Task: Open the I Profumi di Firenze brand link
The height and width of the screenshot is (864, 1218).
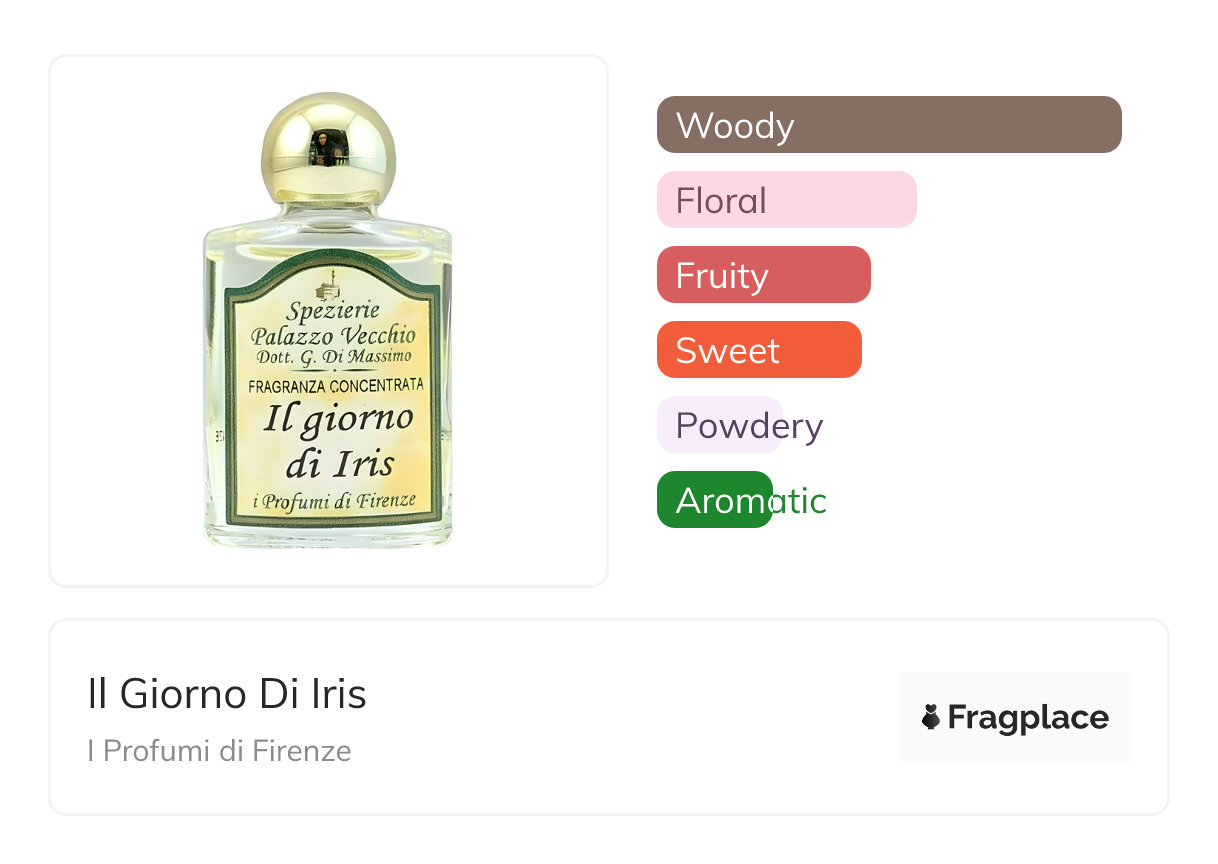Action: click(219, 751)
